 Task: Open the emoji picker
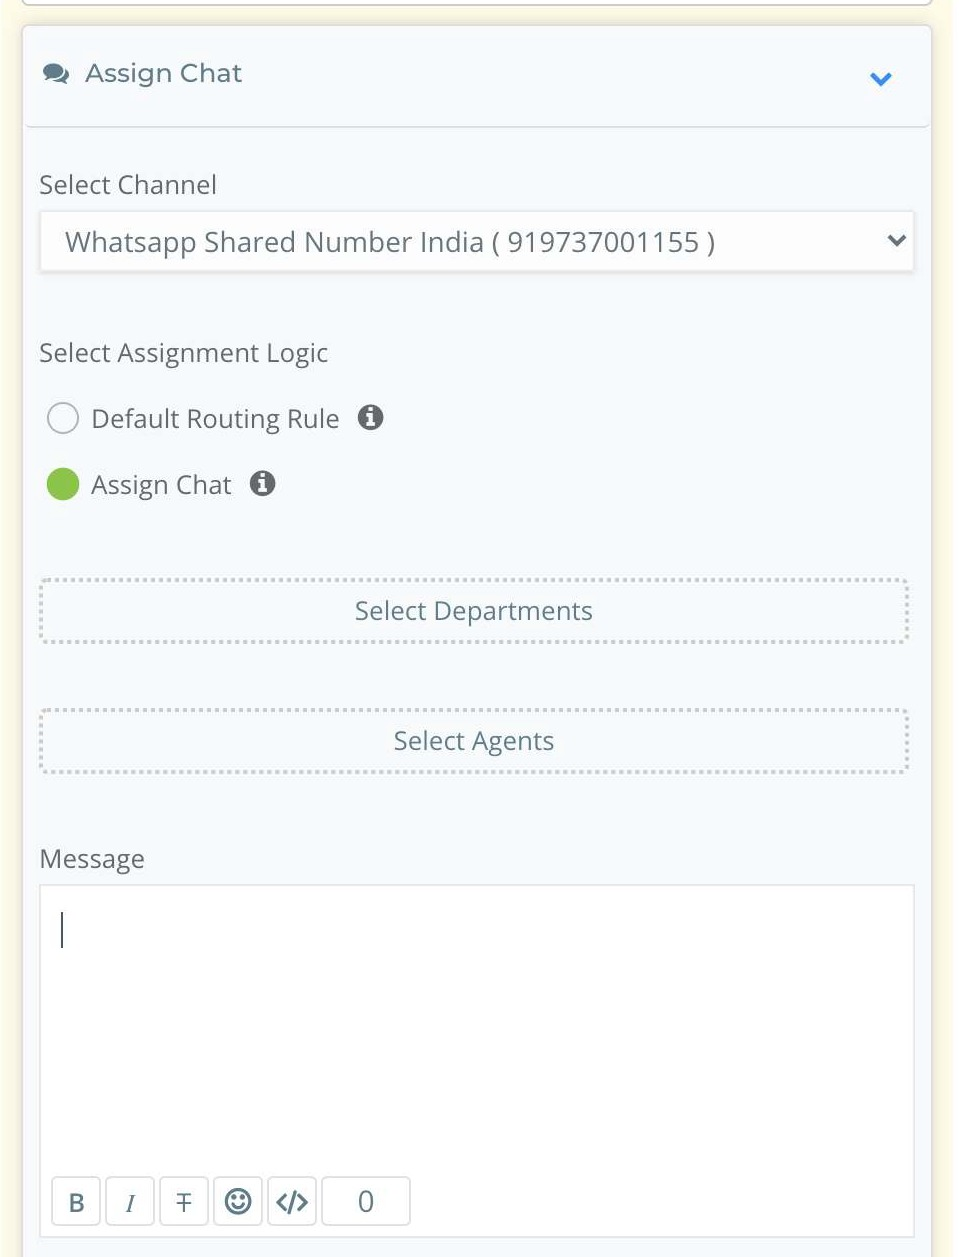[x=238, y=1202]
